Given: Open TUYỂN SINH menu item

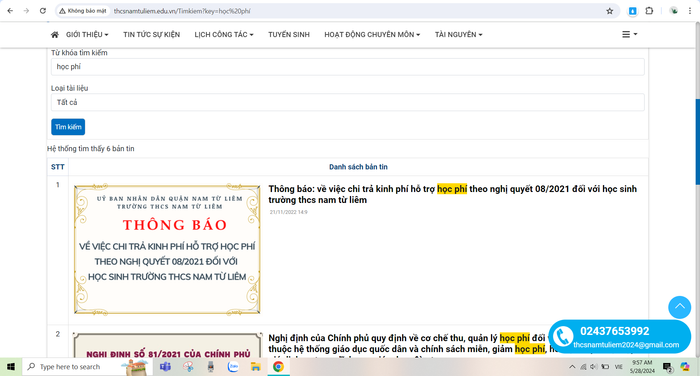Looking at the screenshot, I should 289,34.
